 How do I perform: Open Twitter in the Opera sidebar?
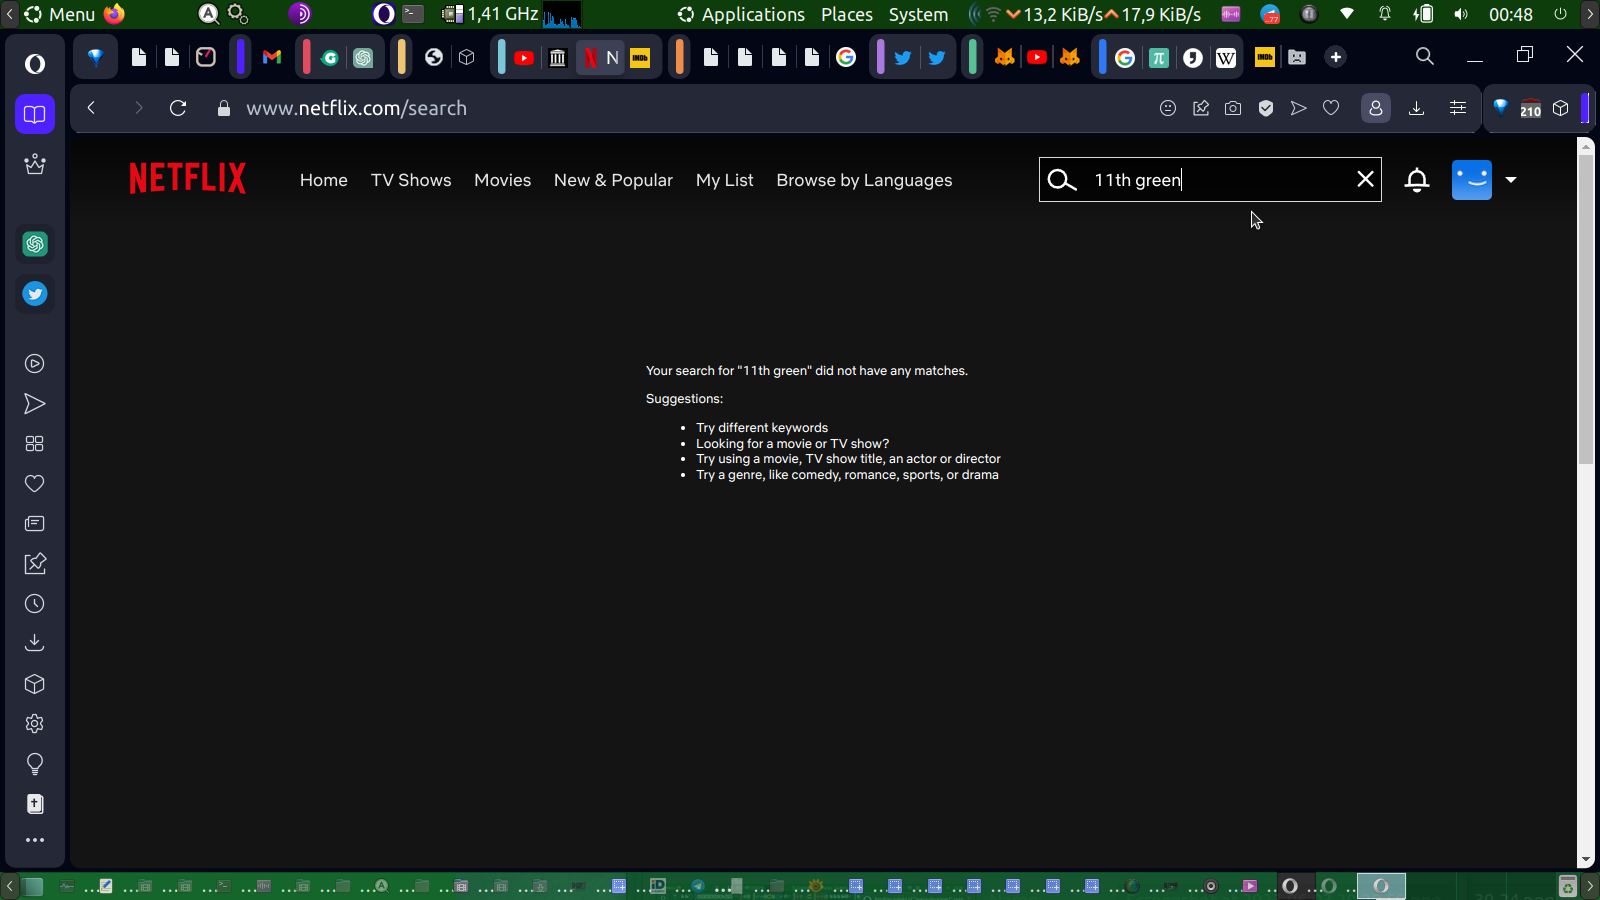(35, 294)
